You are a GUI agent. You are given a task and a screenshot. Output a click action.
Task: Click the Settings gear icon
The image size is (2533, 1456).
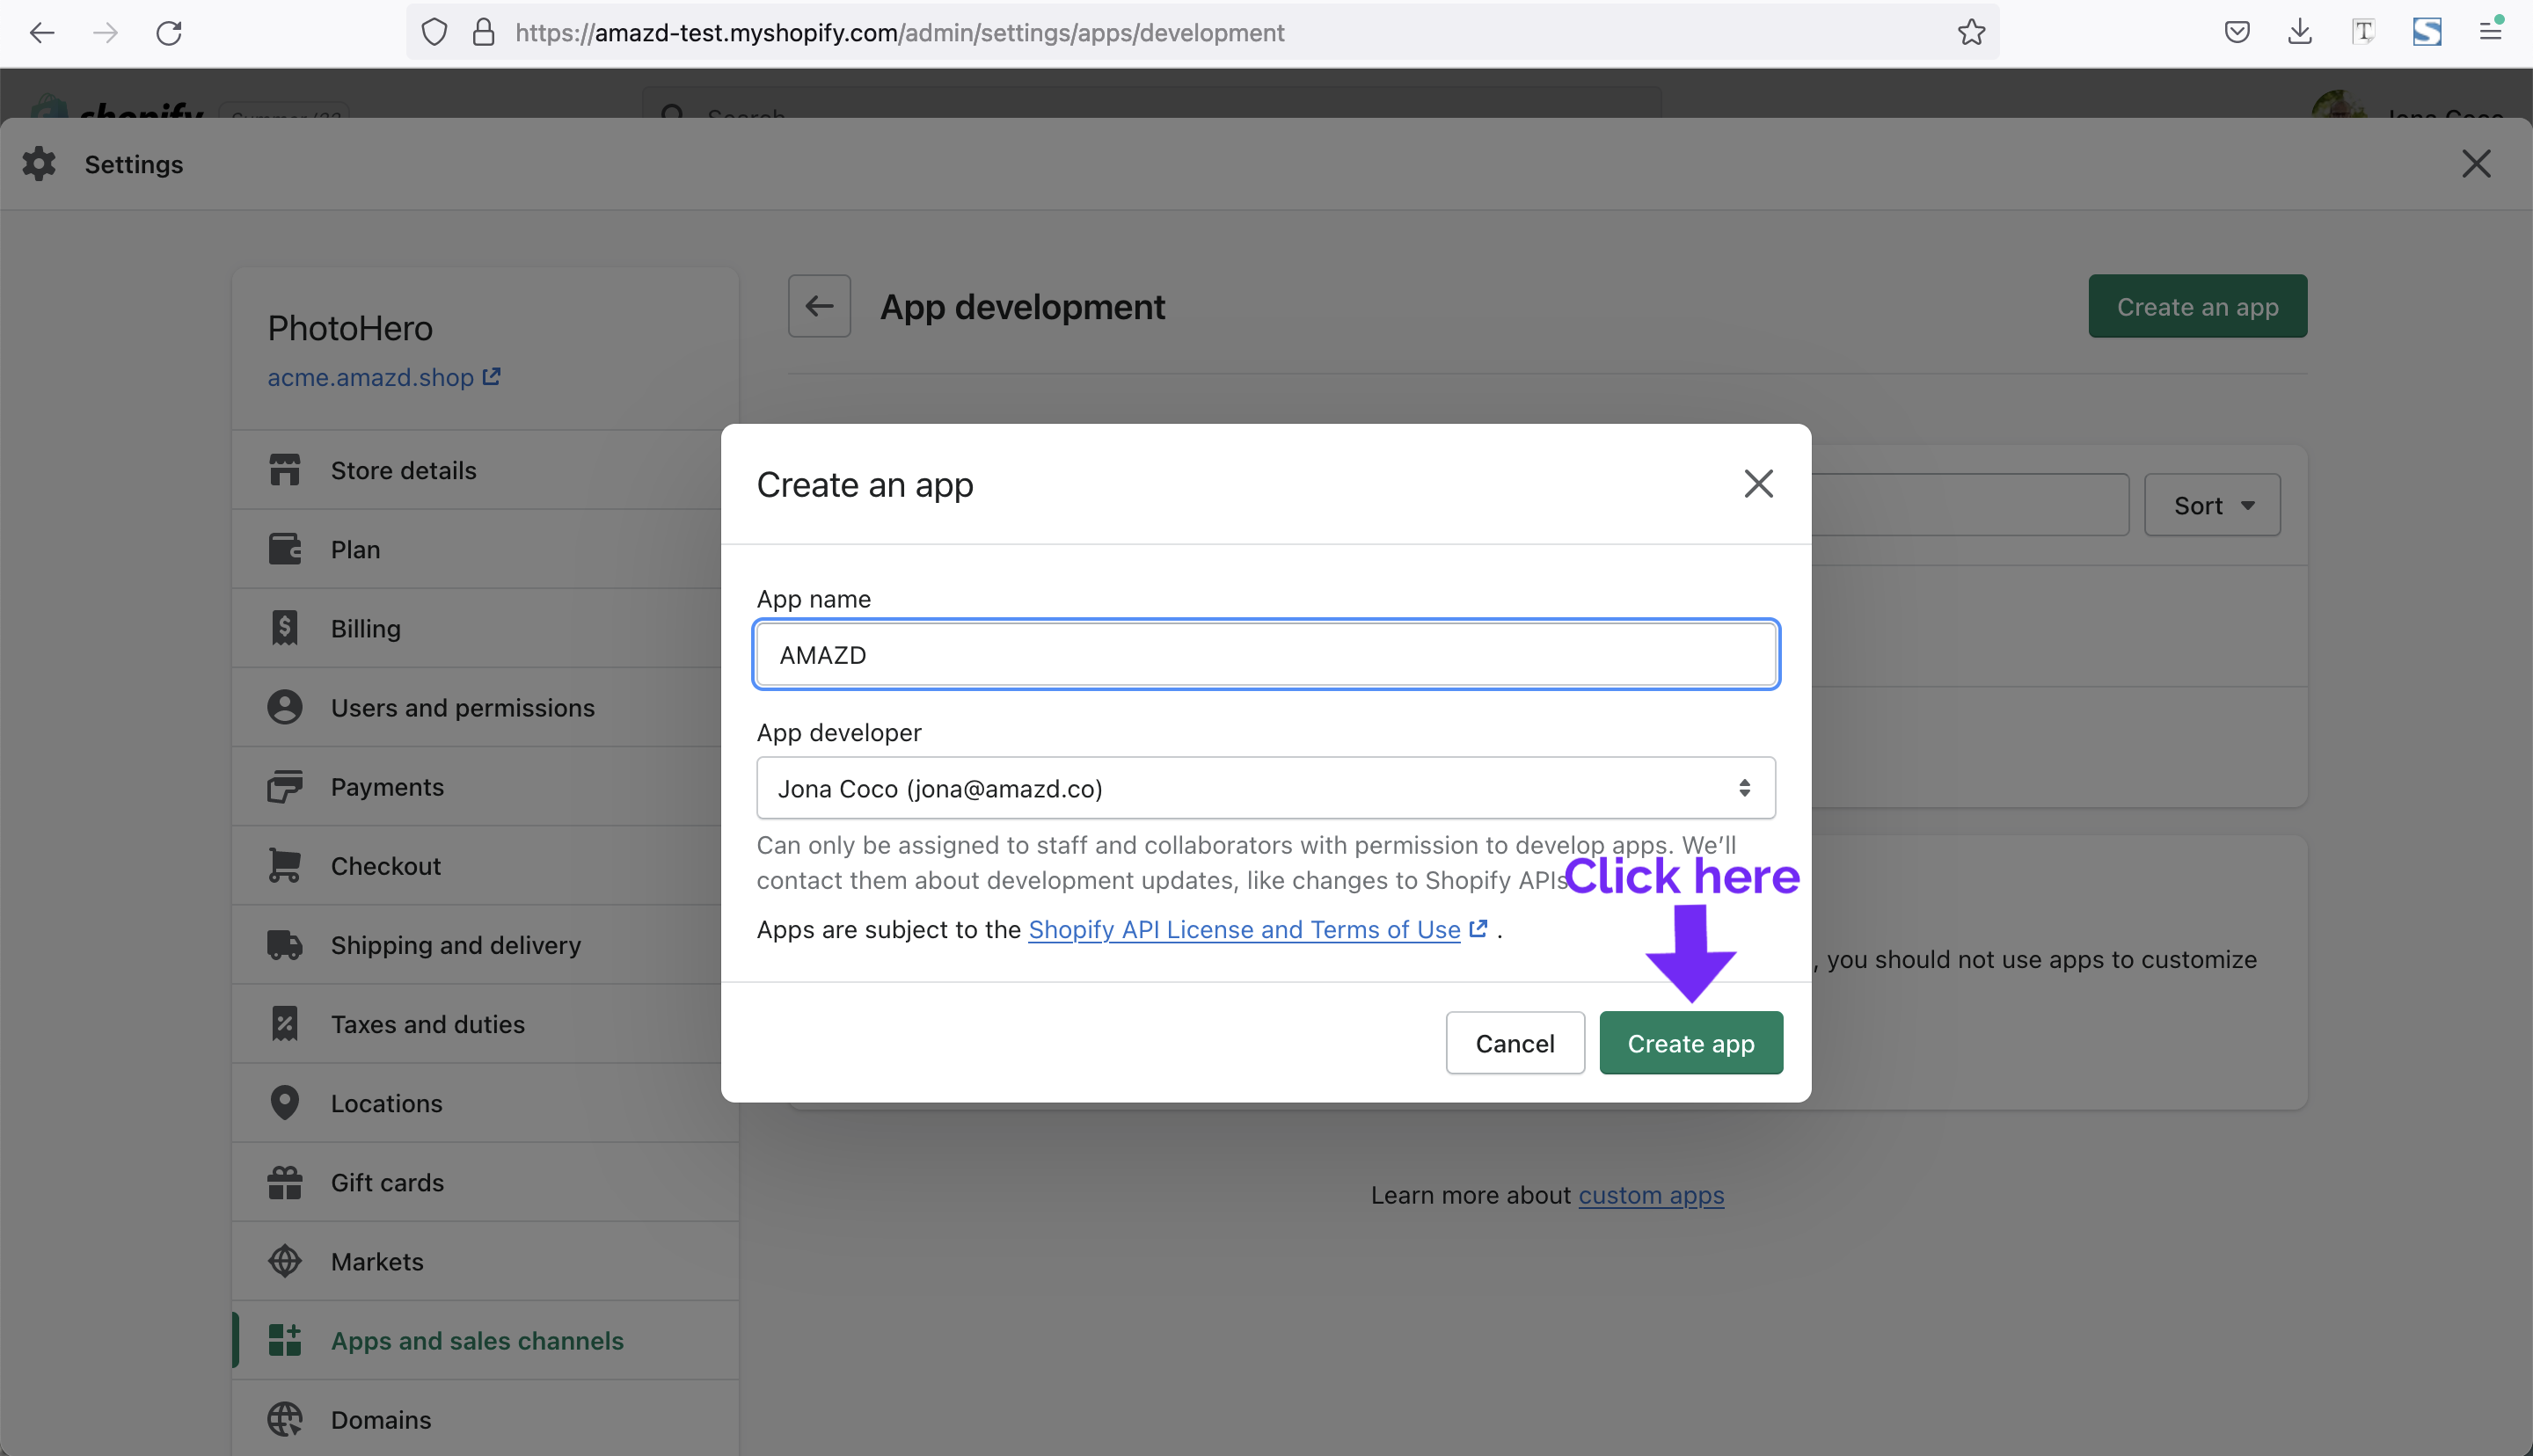click(39, 164)
